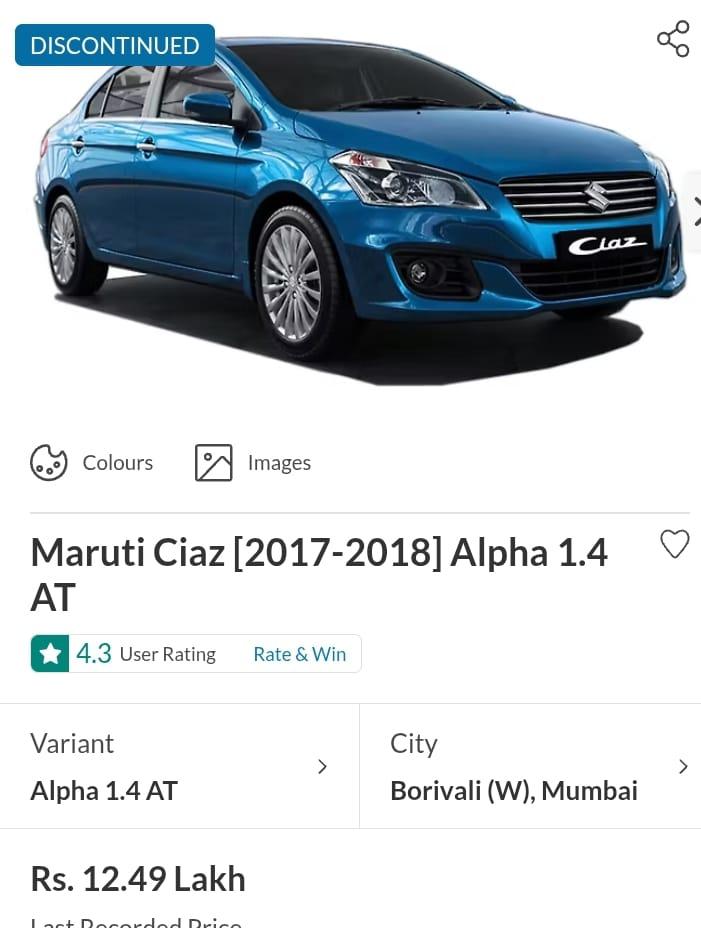
Task: Click the City heading label
Action: pos(414,745)
